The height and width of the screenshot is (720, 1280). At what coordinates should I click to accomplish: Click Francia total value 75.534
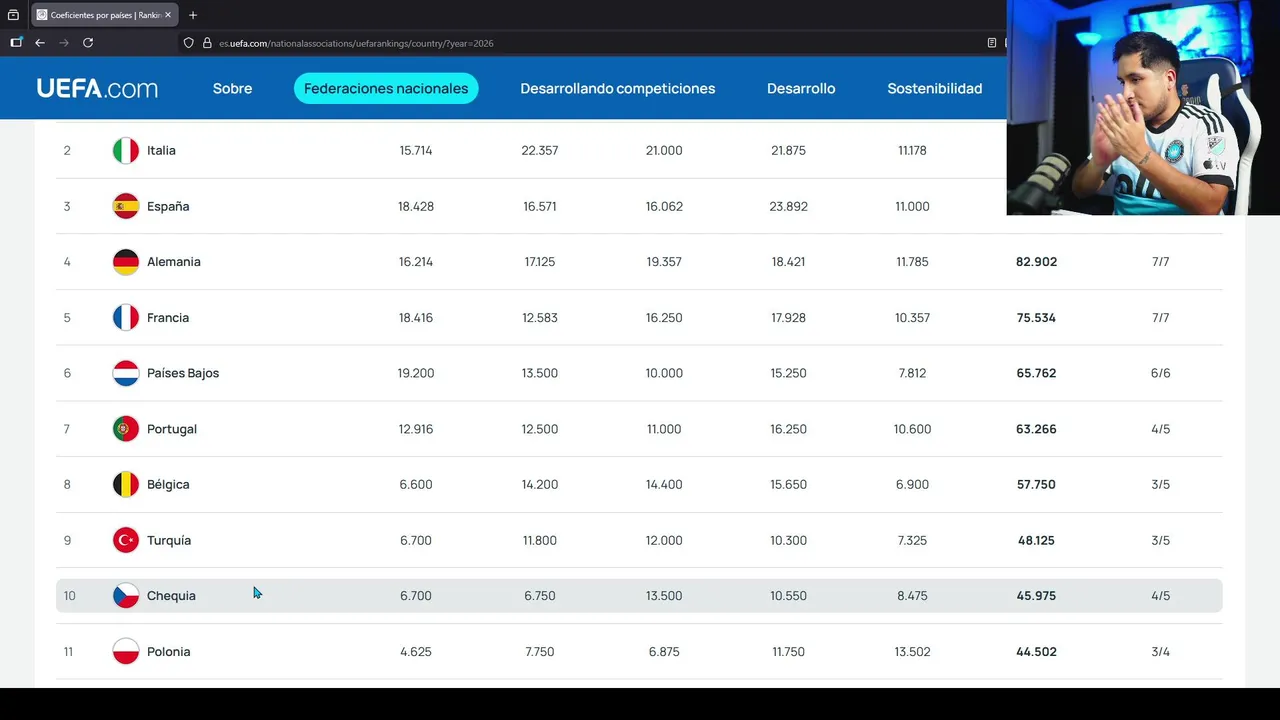pos(1036,318)
